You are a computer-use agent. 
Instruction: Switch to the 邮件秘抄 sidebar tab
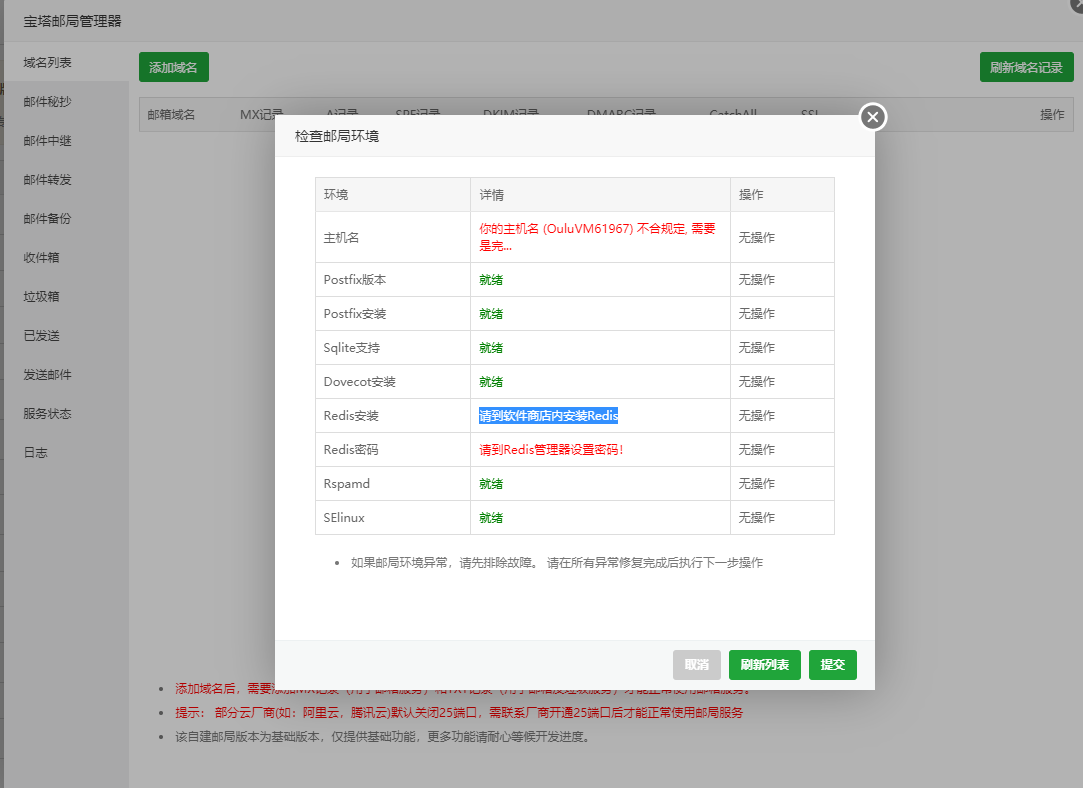coord(48,102)
